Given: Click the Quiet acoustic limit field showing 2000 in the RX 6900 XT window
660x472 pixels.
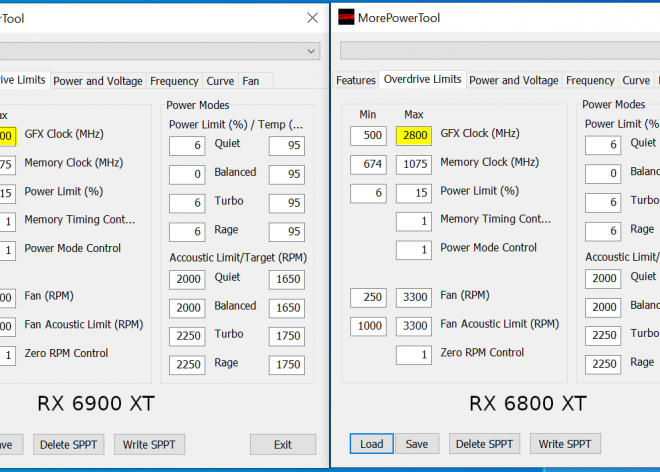Looking at the screenshot, I should [x=187, y=279].
